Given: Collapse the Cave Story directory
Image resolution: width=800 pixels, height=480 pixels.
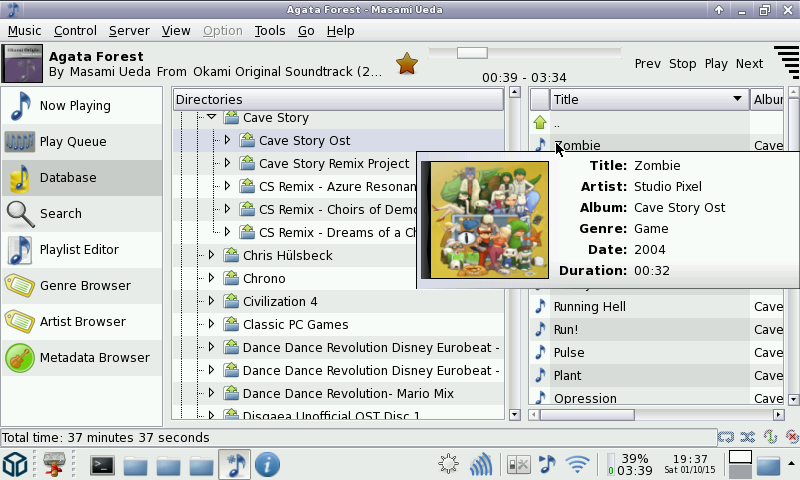Looking at the screenshot, I should (x=211, y=118).
